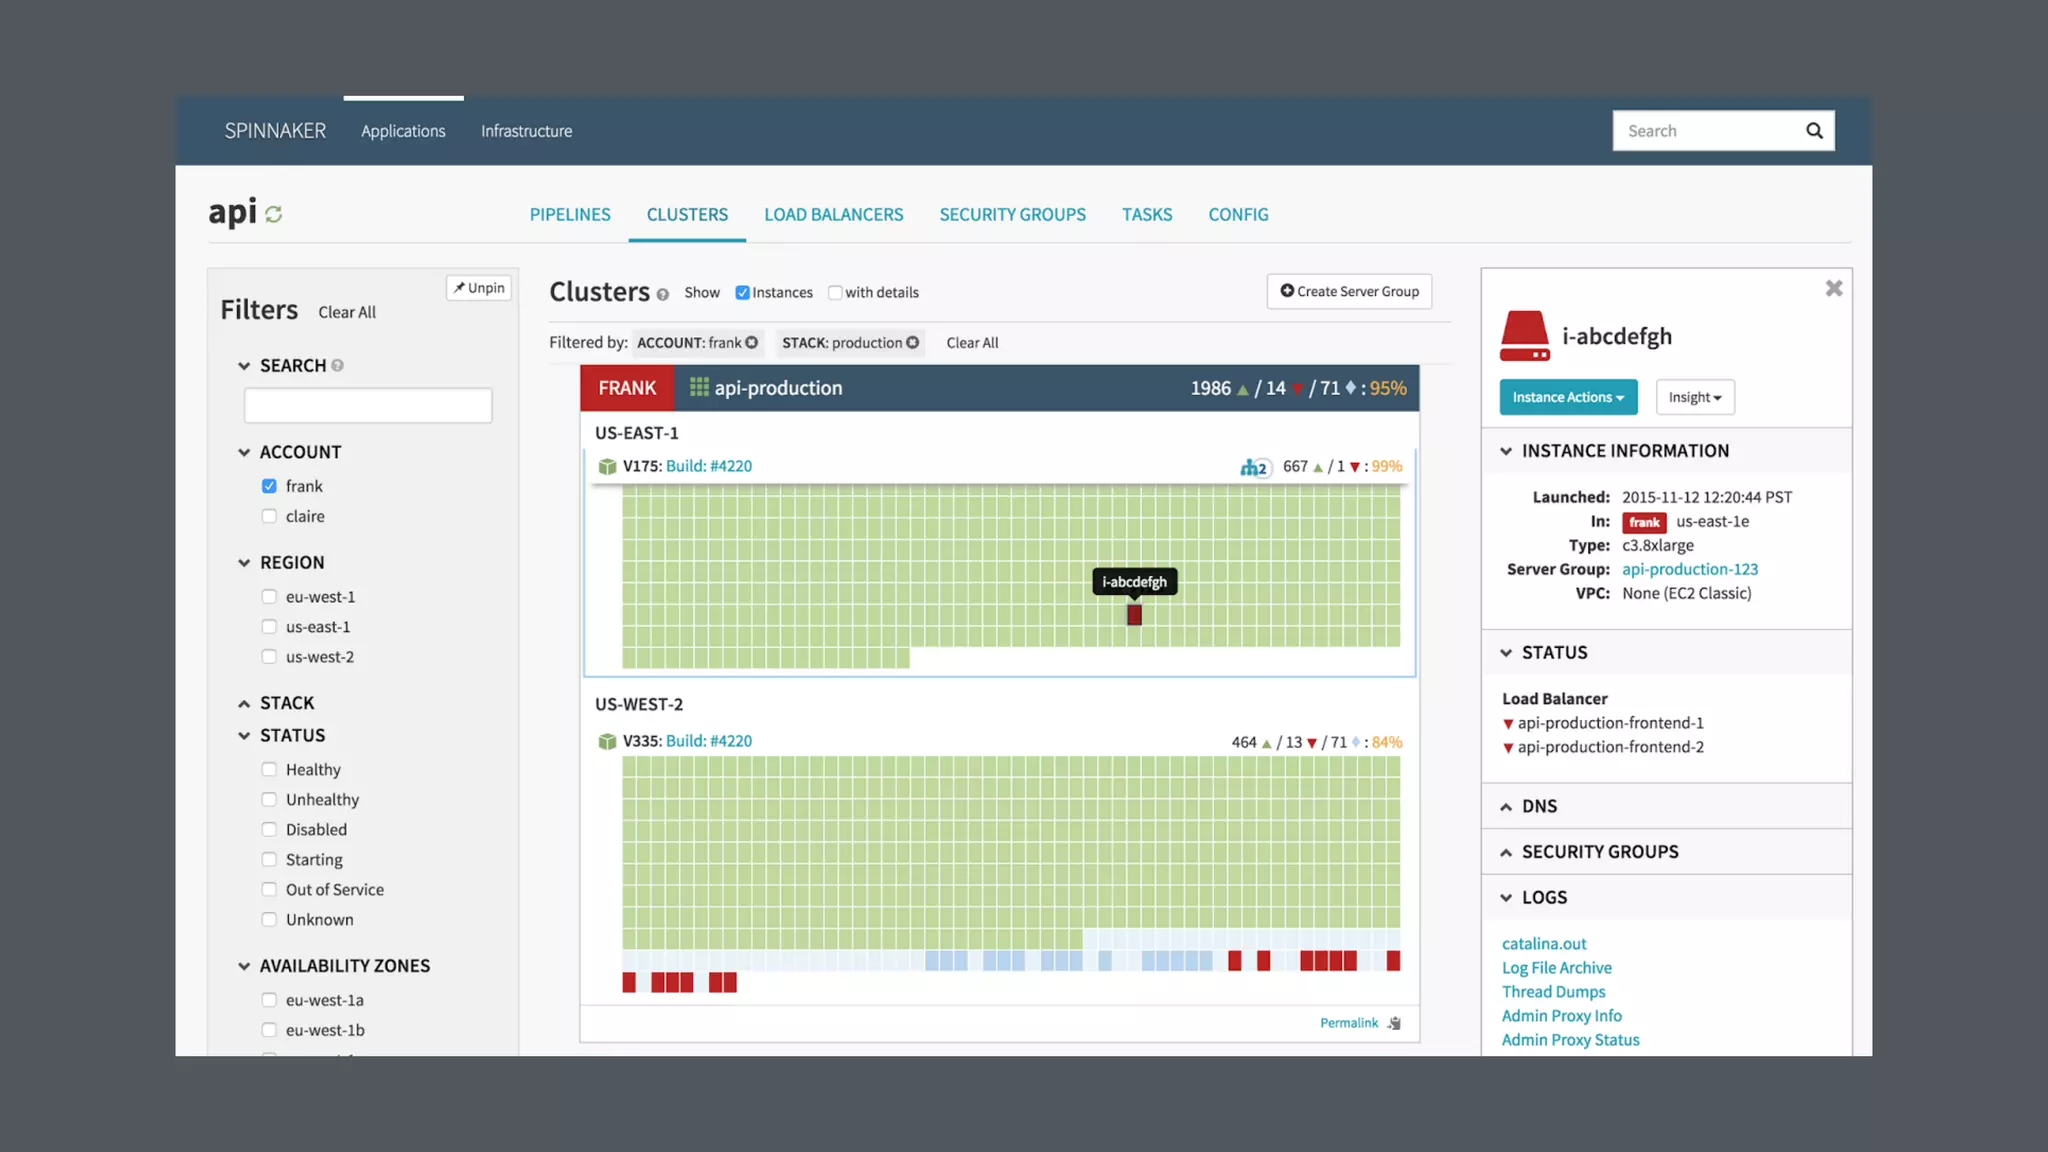Screen dimensions: 2048x1152
Task: Open the Instance Actions dropdown
Action: tap(1567, 397)
